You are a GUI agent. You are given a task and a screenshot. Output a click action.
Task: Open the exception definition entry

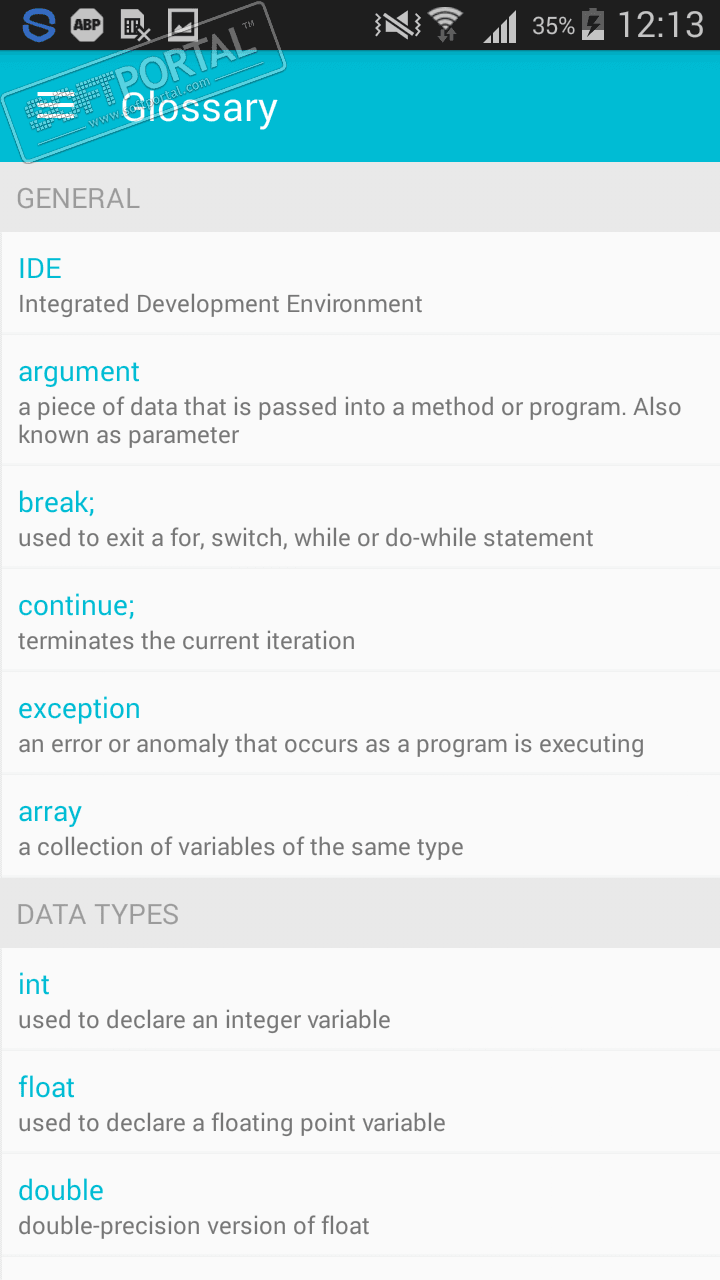360,724
